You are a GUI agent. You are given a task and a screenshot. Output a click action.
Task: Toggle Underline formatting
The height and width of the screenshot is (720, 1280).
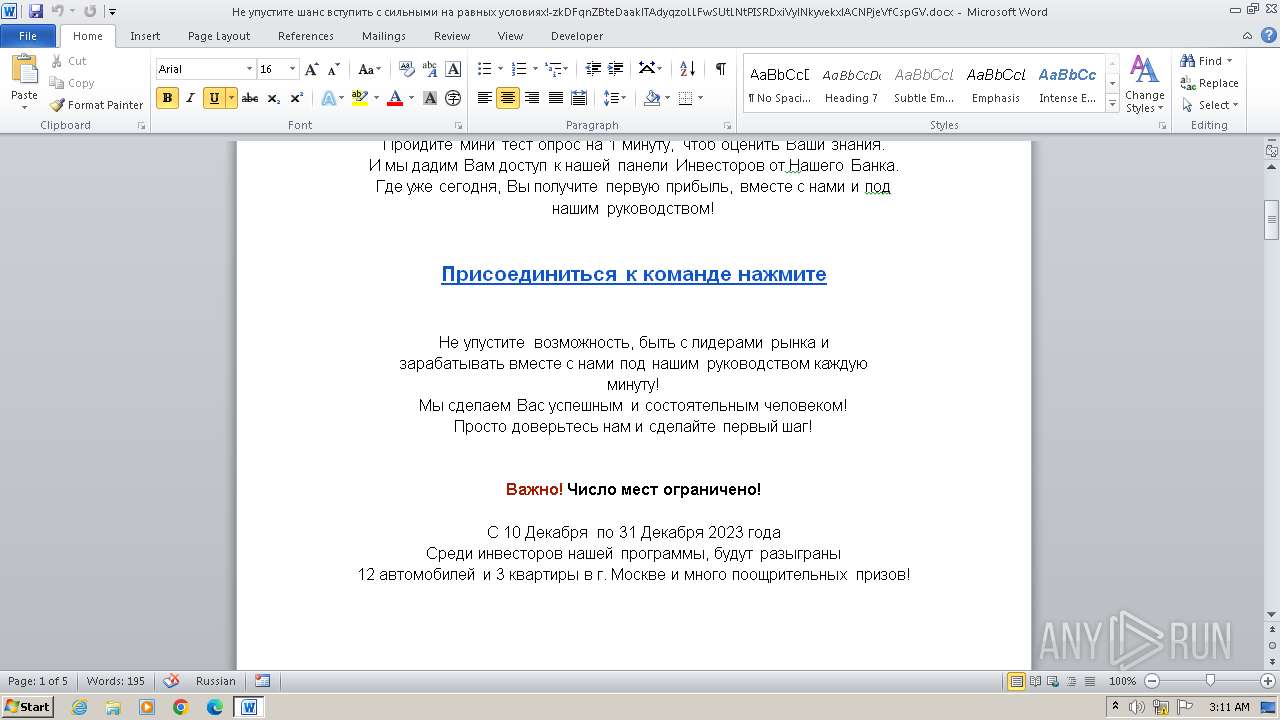point(214,98)
